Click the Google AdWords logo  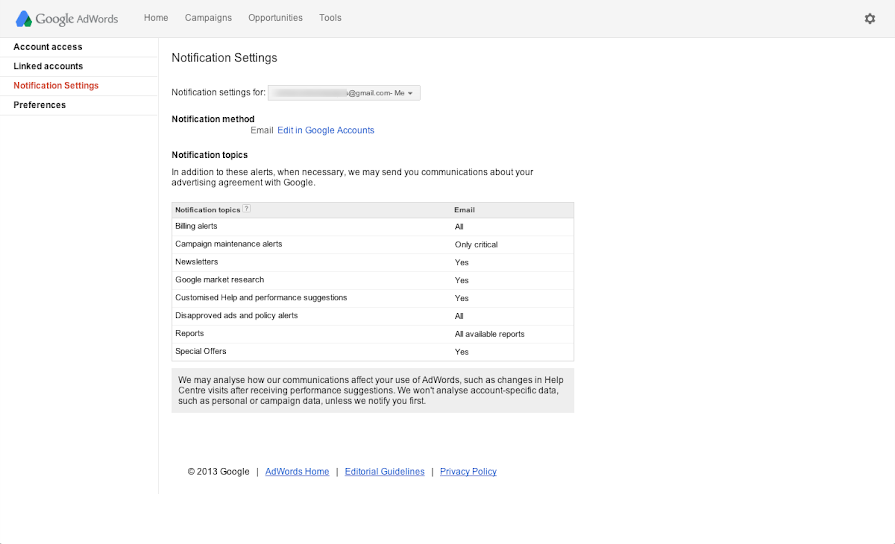tap(67, 18)
